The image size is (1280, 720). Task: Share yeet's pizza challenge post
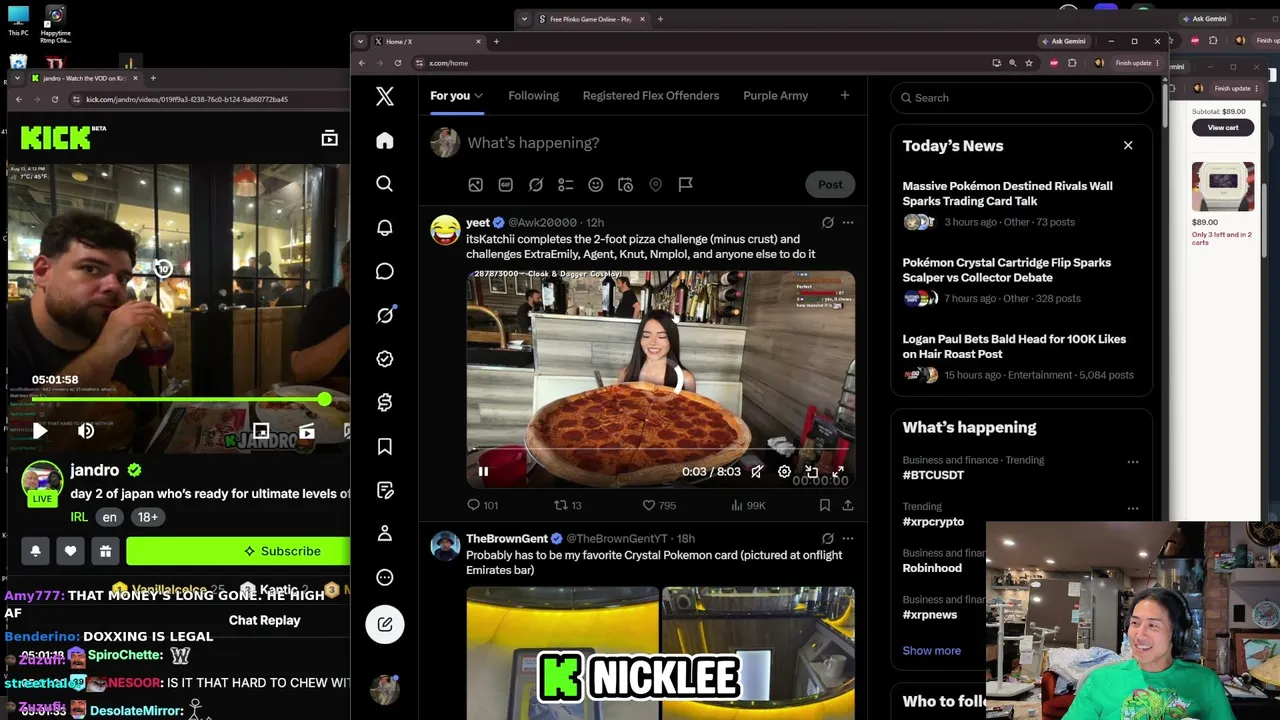pyautogui.click(x=848, y=506)
